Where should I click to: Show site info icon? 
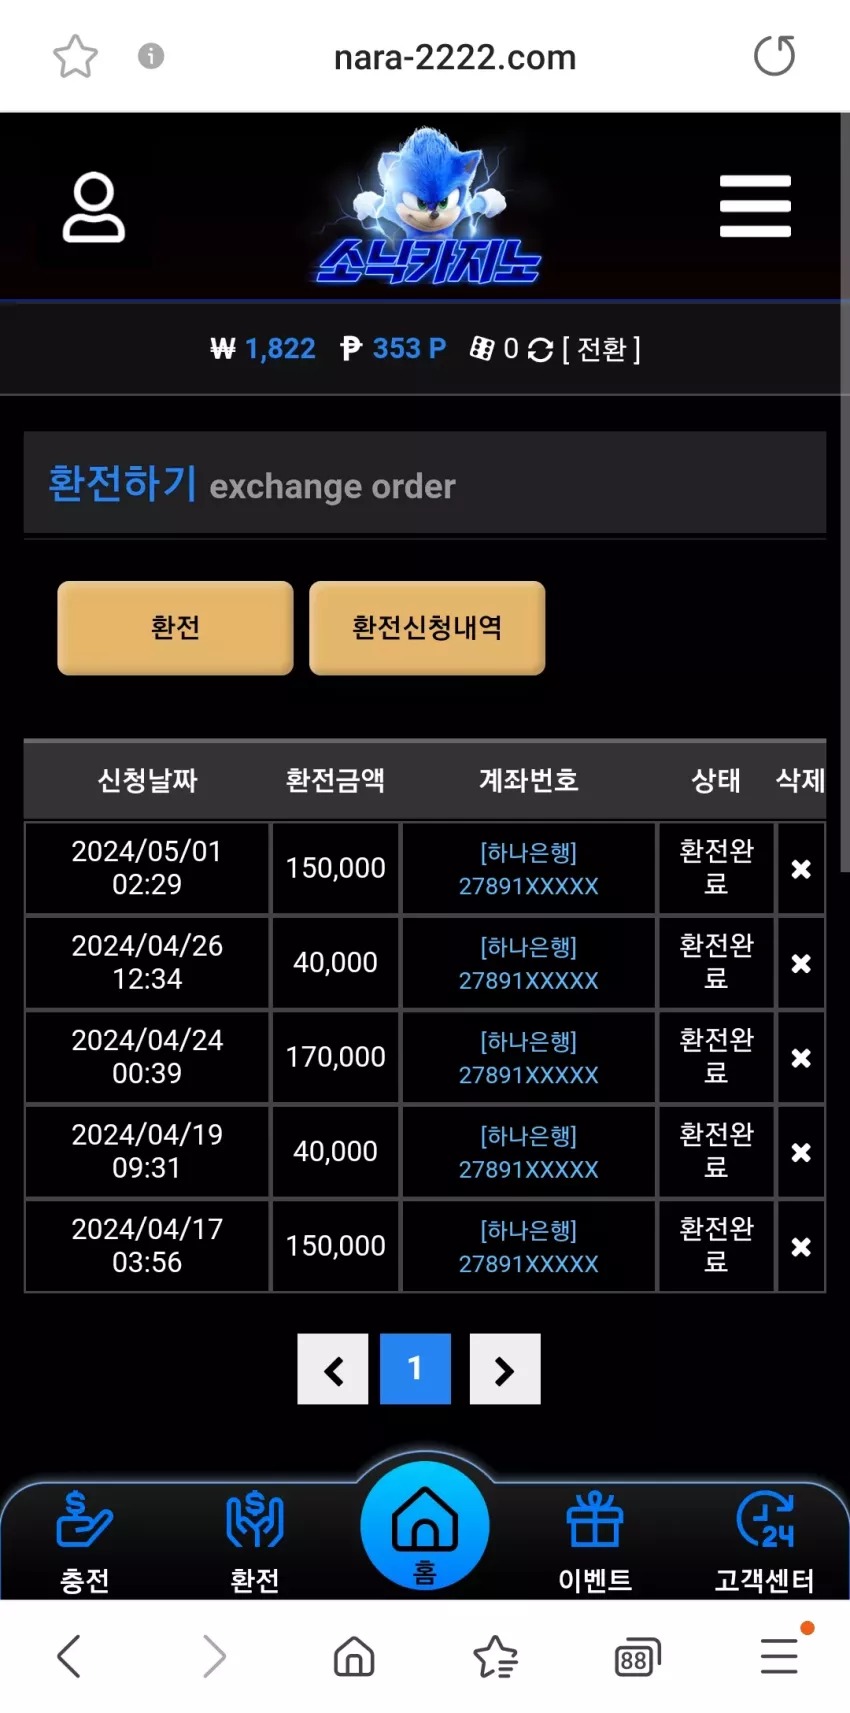pos(151,56)
